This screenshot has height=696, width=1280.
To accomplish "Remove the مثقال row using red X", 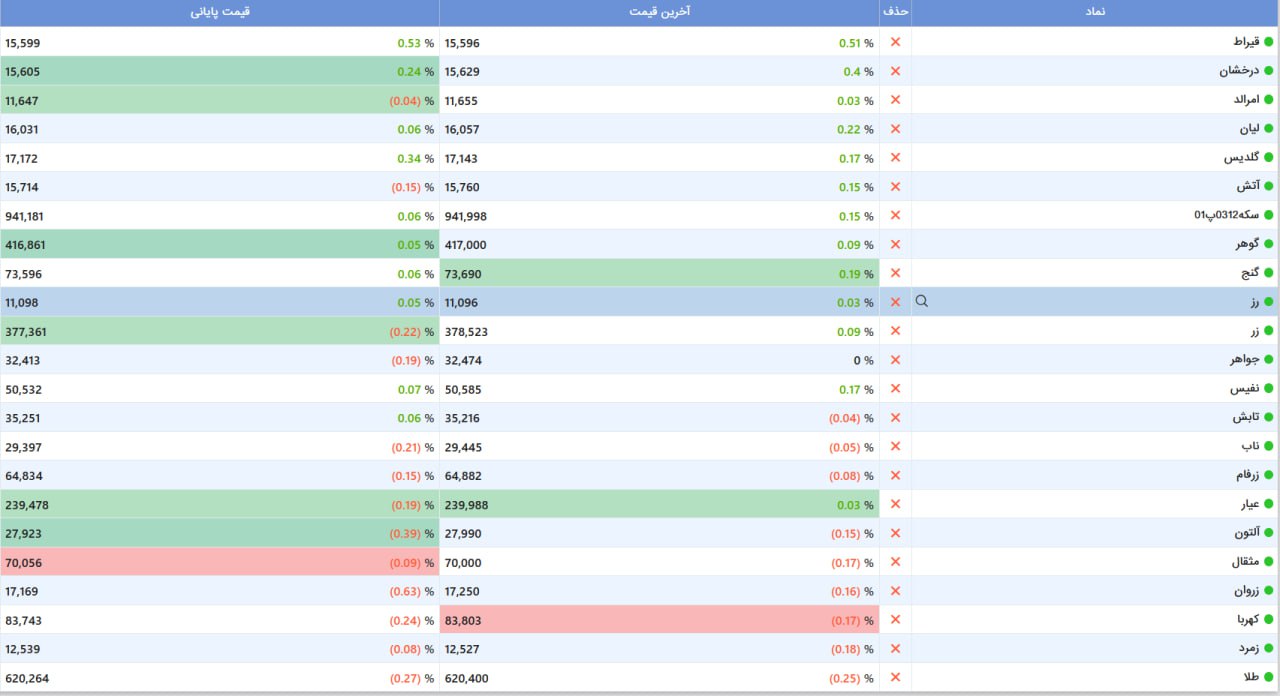I will (x=895, y=562).
